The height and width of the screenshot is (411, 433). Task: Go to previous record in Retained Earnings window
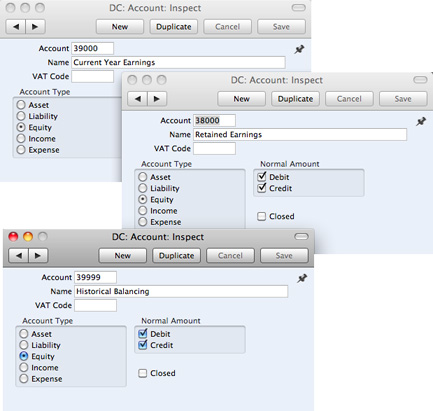[x=138, y=99]
